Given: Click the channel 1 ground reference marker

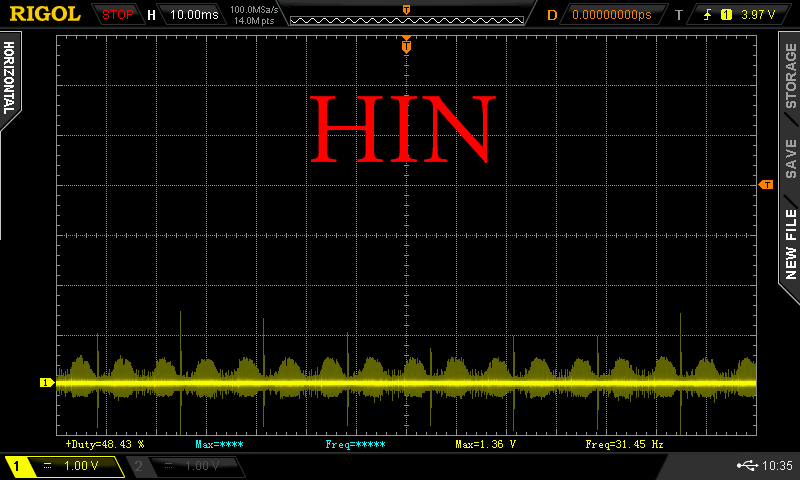Looking at the screenshot, I should point(45,382).
